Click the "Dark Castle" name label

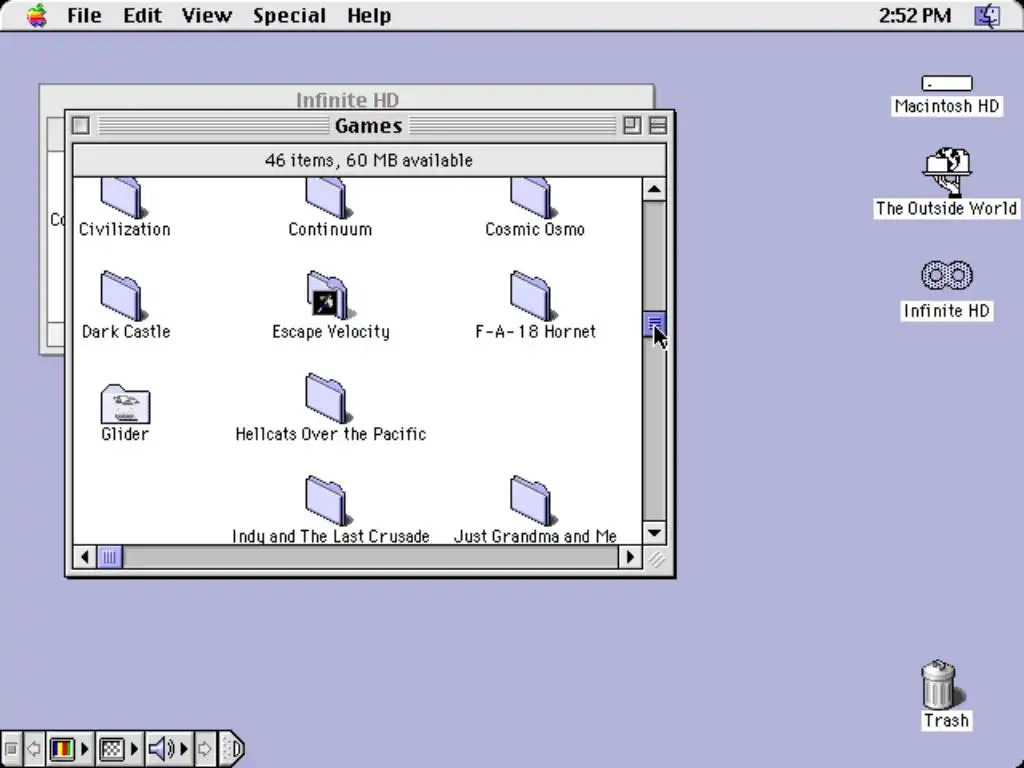(126, 332)
